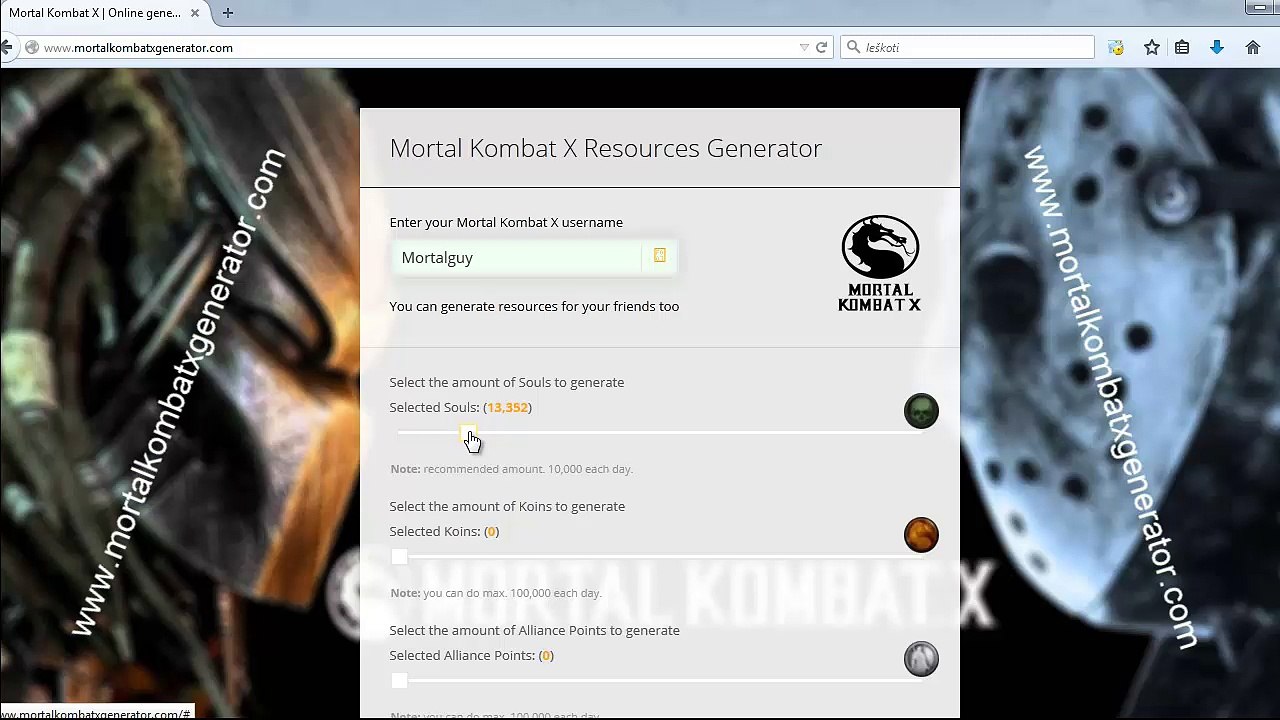Click the note 'recommended amount. 10,000 each day'
This screenshot has width=1280, height=720.
pyautogui.click(x=511, y=469)
